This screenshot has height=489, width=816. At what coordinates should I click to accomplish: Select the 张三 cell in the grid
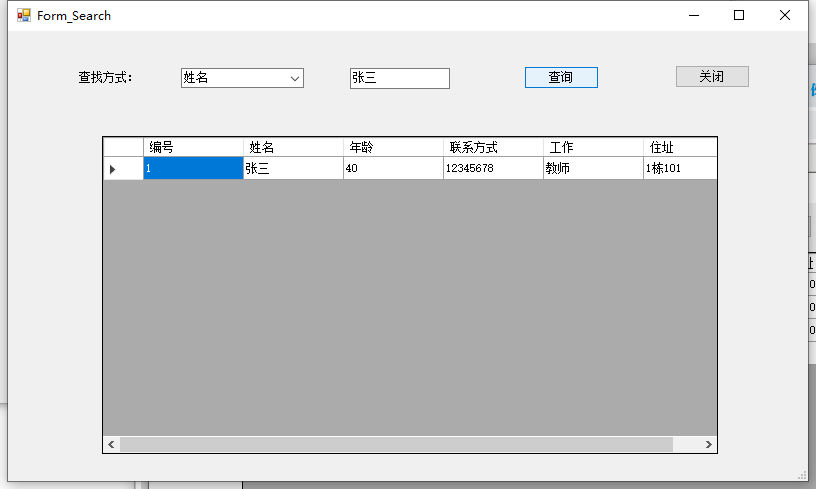(x=293, y=169)
